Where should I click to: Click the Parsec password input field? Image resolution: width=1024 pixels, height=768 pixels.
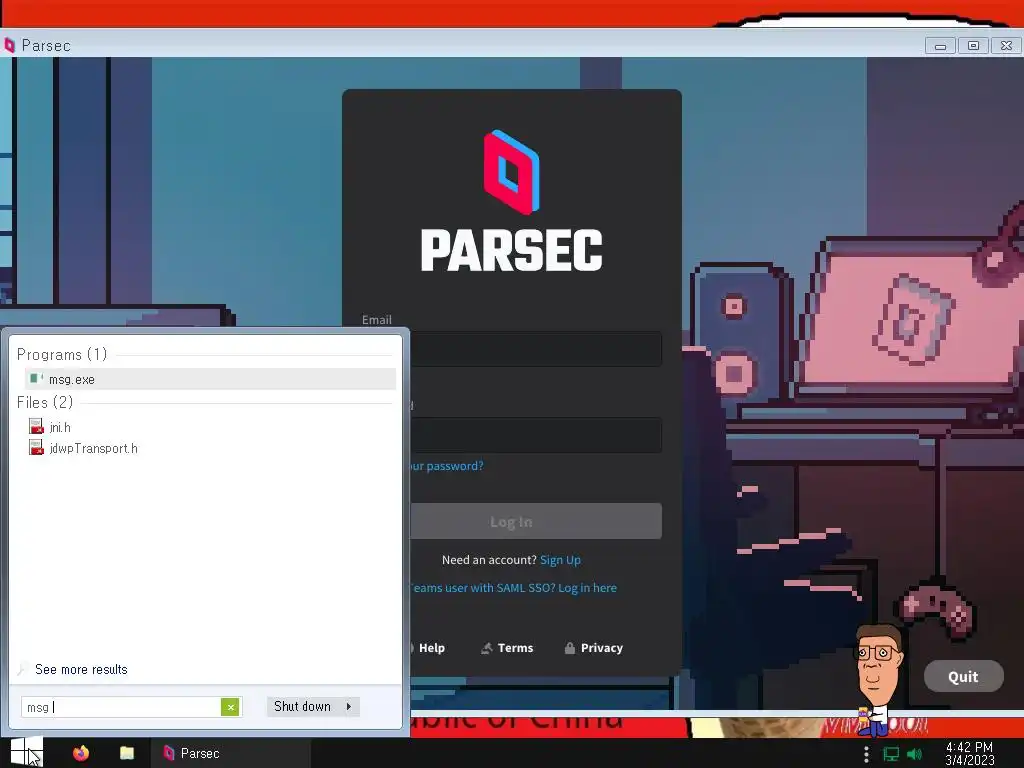[536, 435]
